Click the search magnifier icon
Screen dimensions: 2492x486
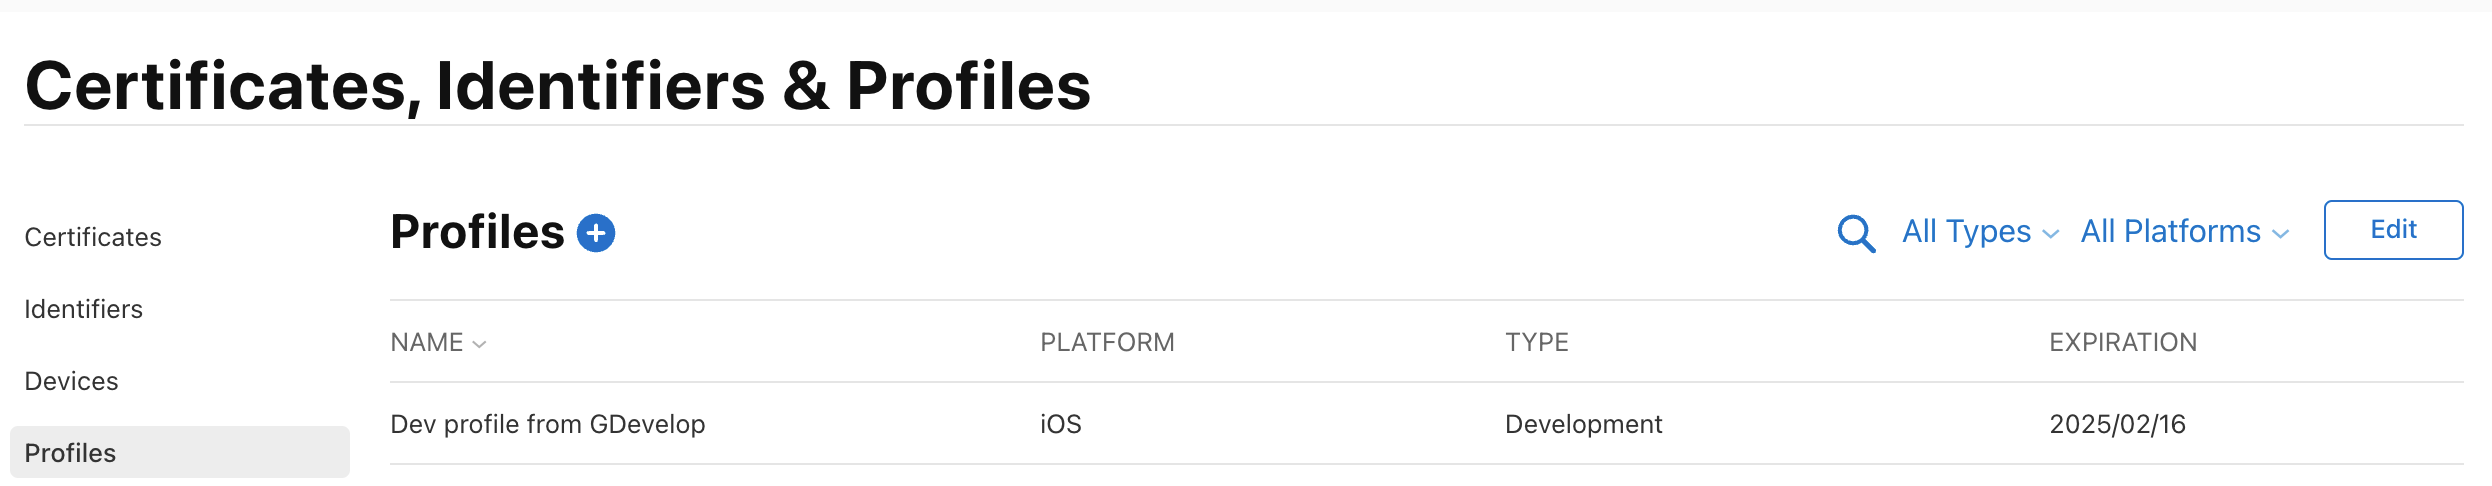tap(1856, 234)
